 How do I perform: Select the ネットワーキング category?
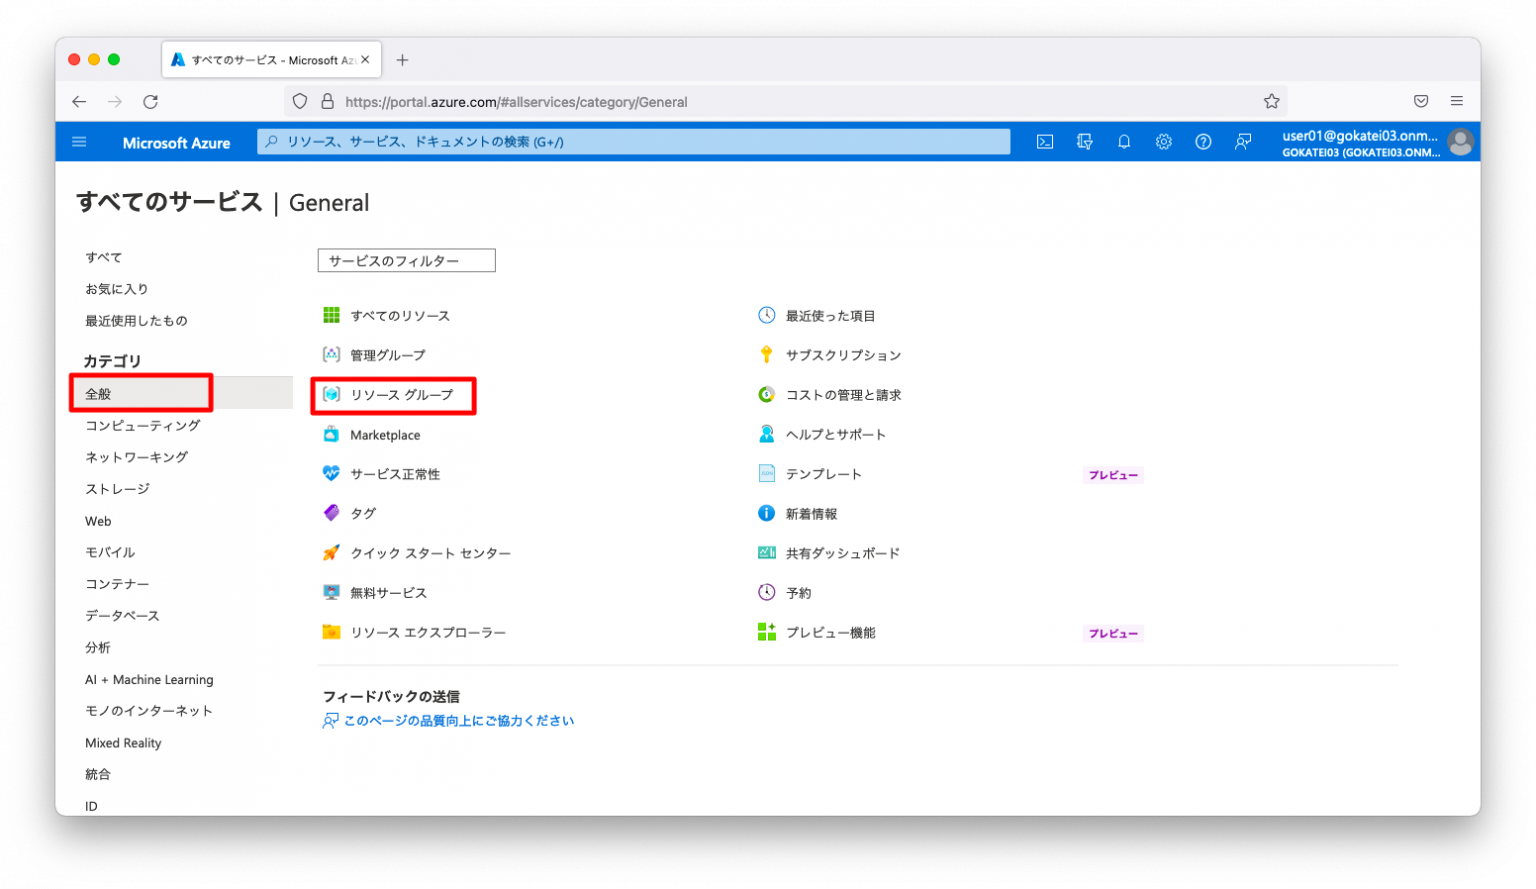point(137,458)
